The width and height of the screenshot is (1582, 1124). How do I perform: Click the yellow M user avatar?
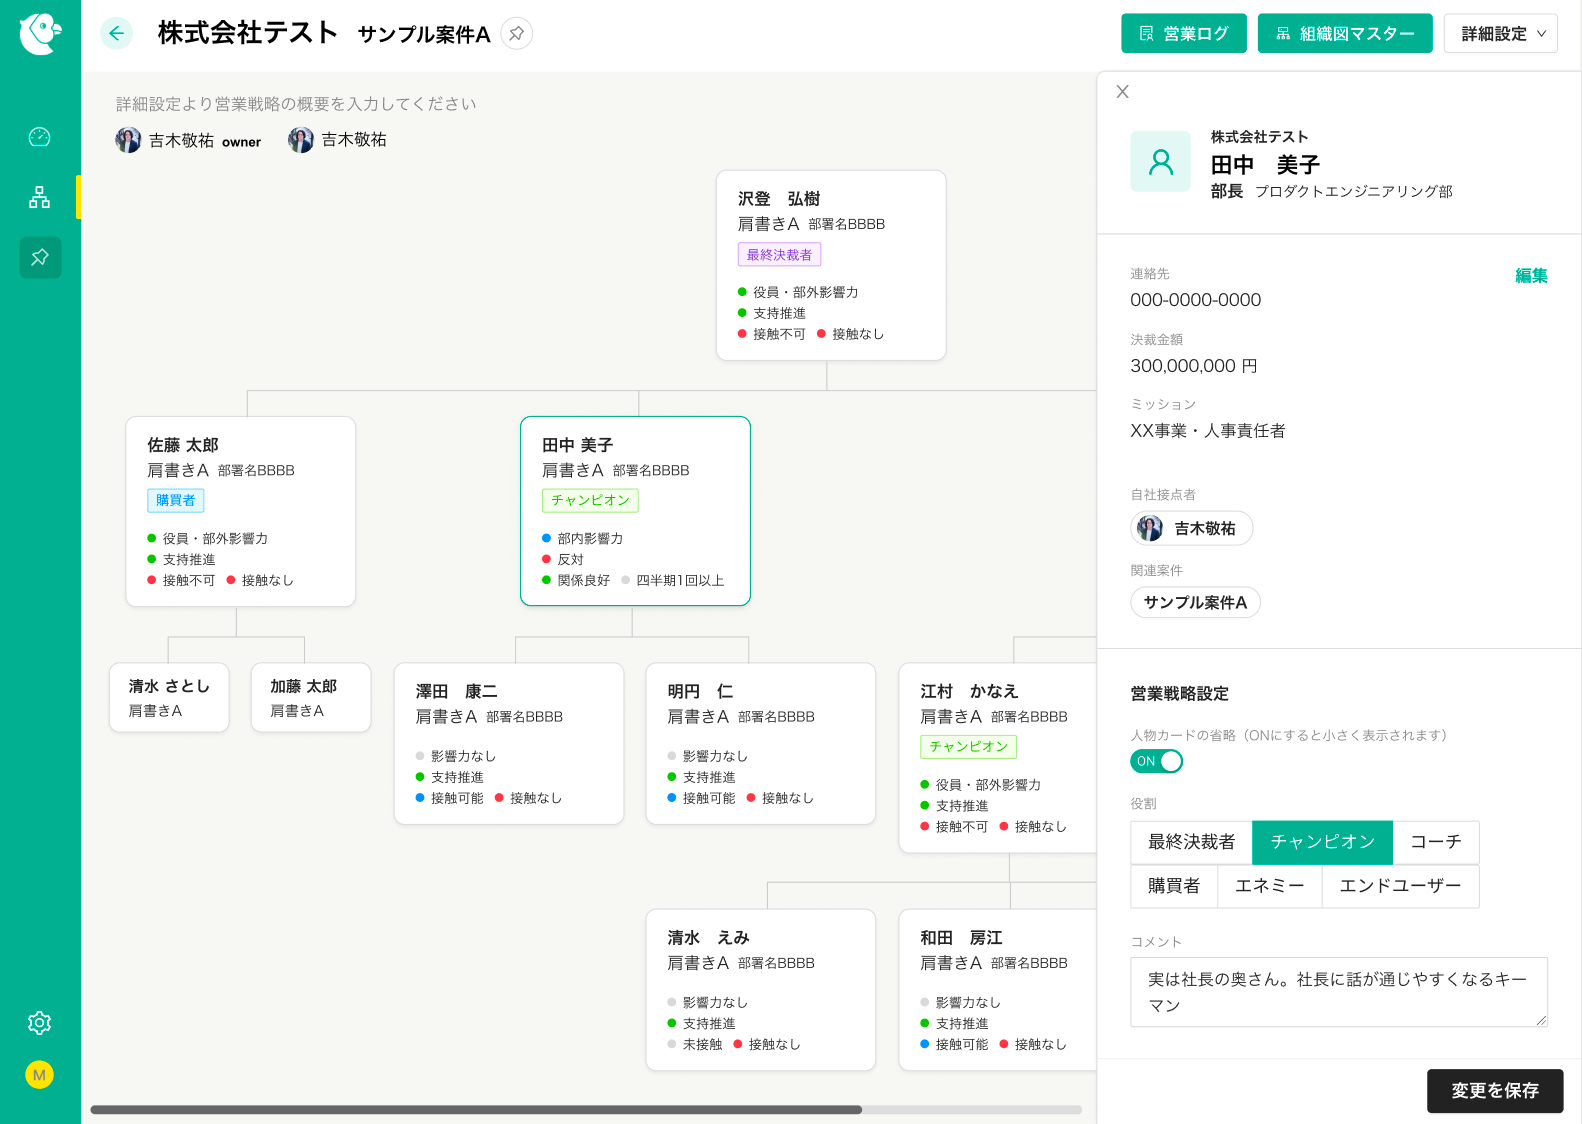[x=40, y=1075]
